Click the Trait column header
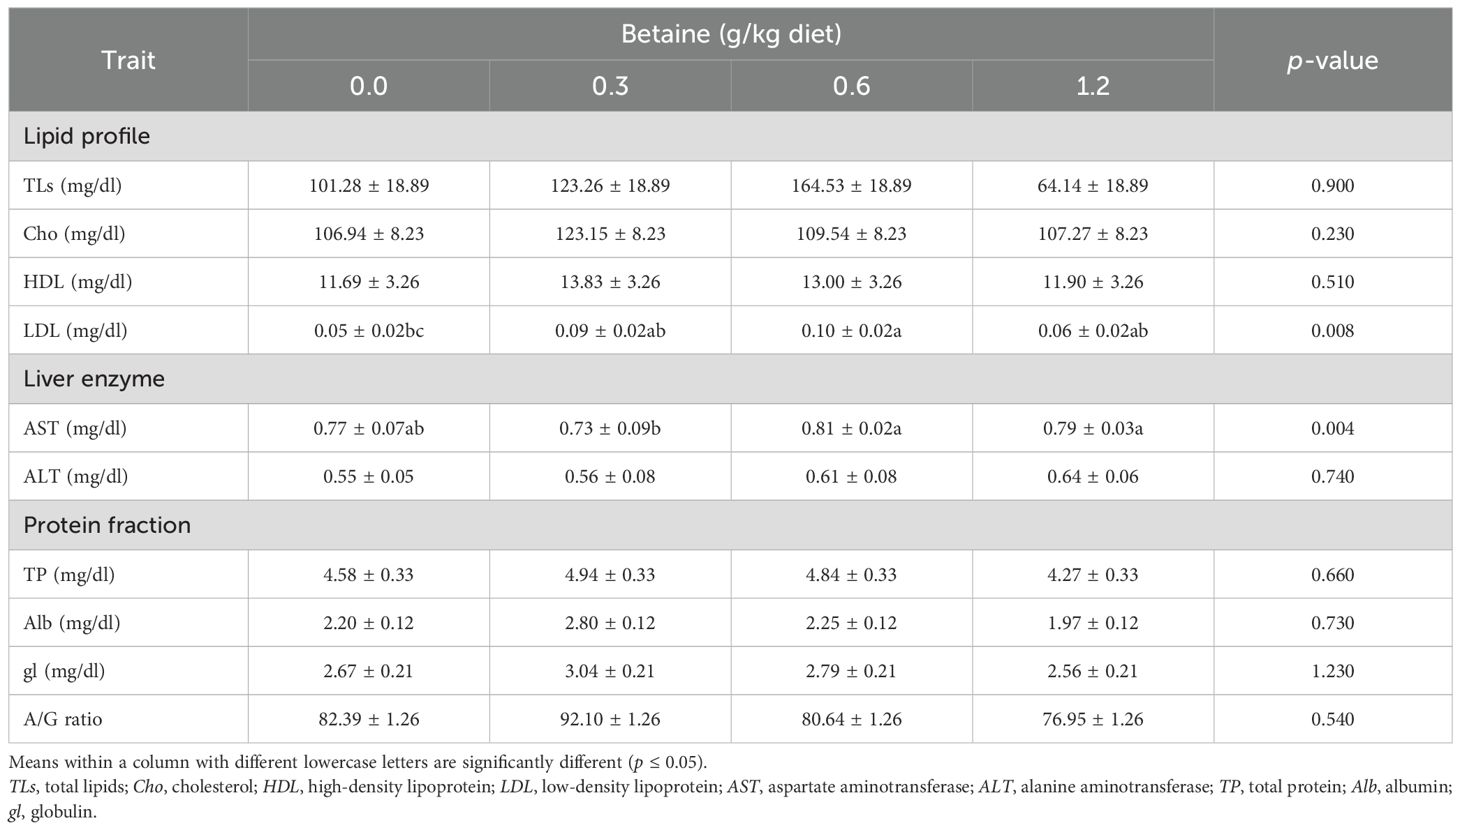 (x=128, y=60)
